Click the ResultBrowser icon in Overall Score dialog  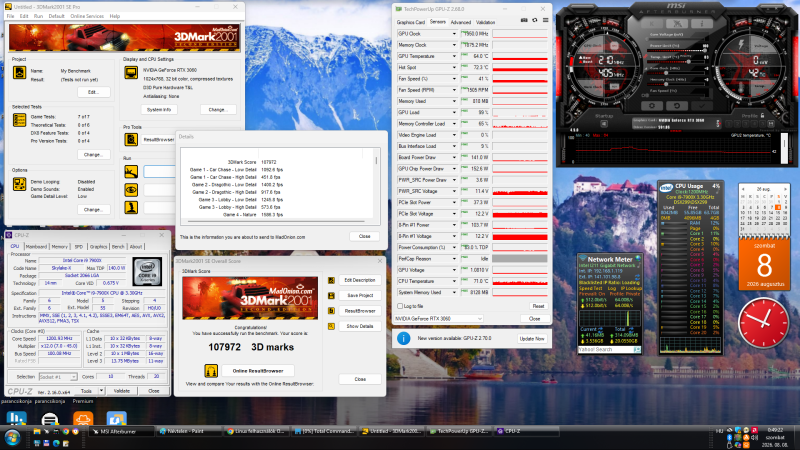[x=331, y=311]
